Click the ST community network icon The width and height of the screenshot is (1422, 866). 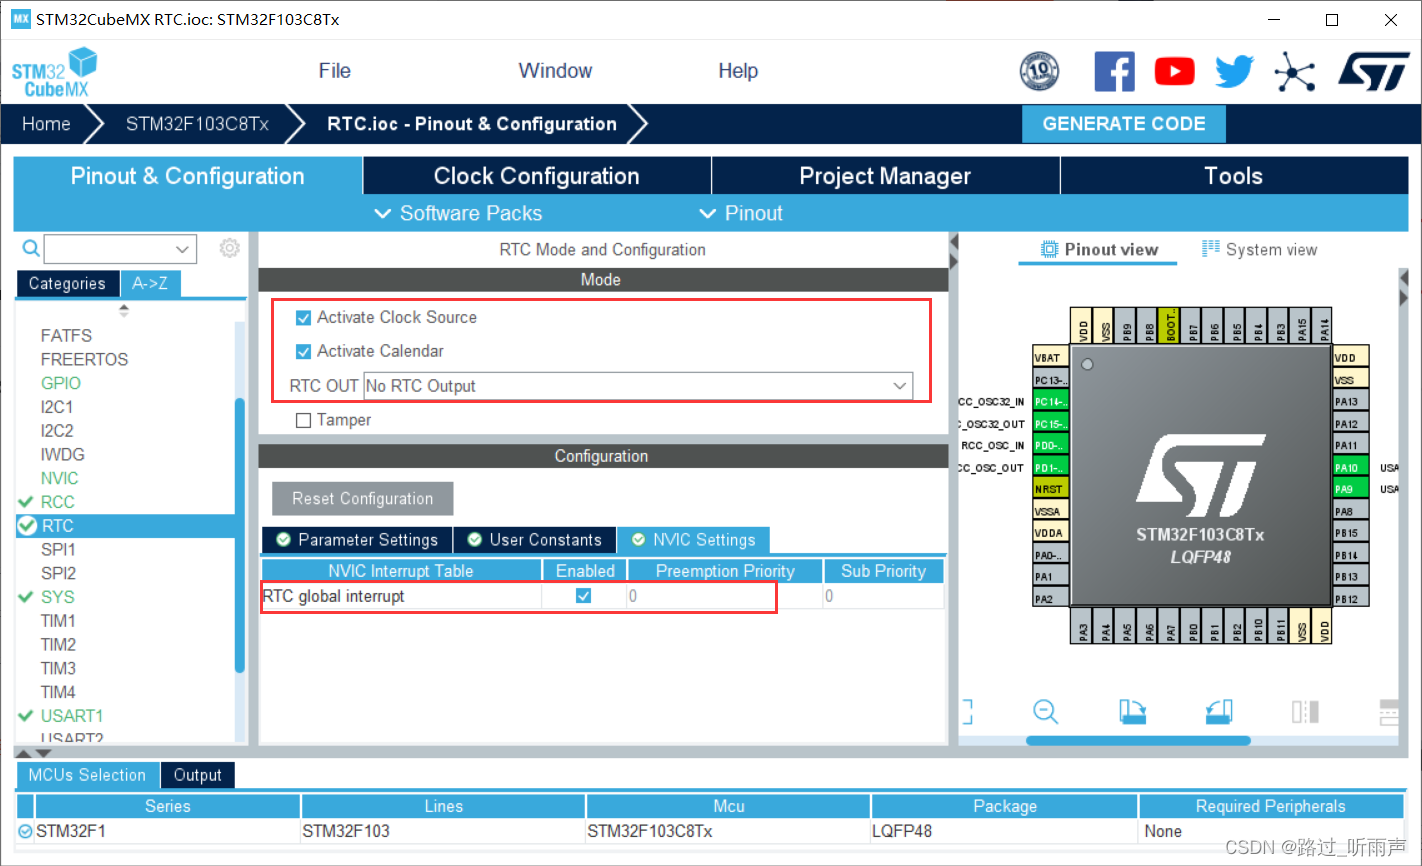pyautogui.click(x=1294, y=72)
